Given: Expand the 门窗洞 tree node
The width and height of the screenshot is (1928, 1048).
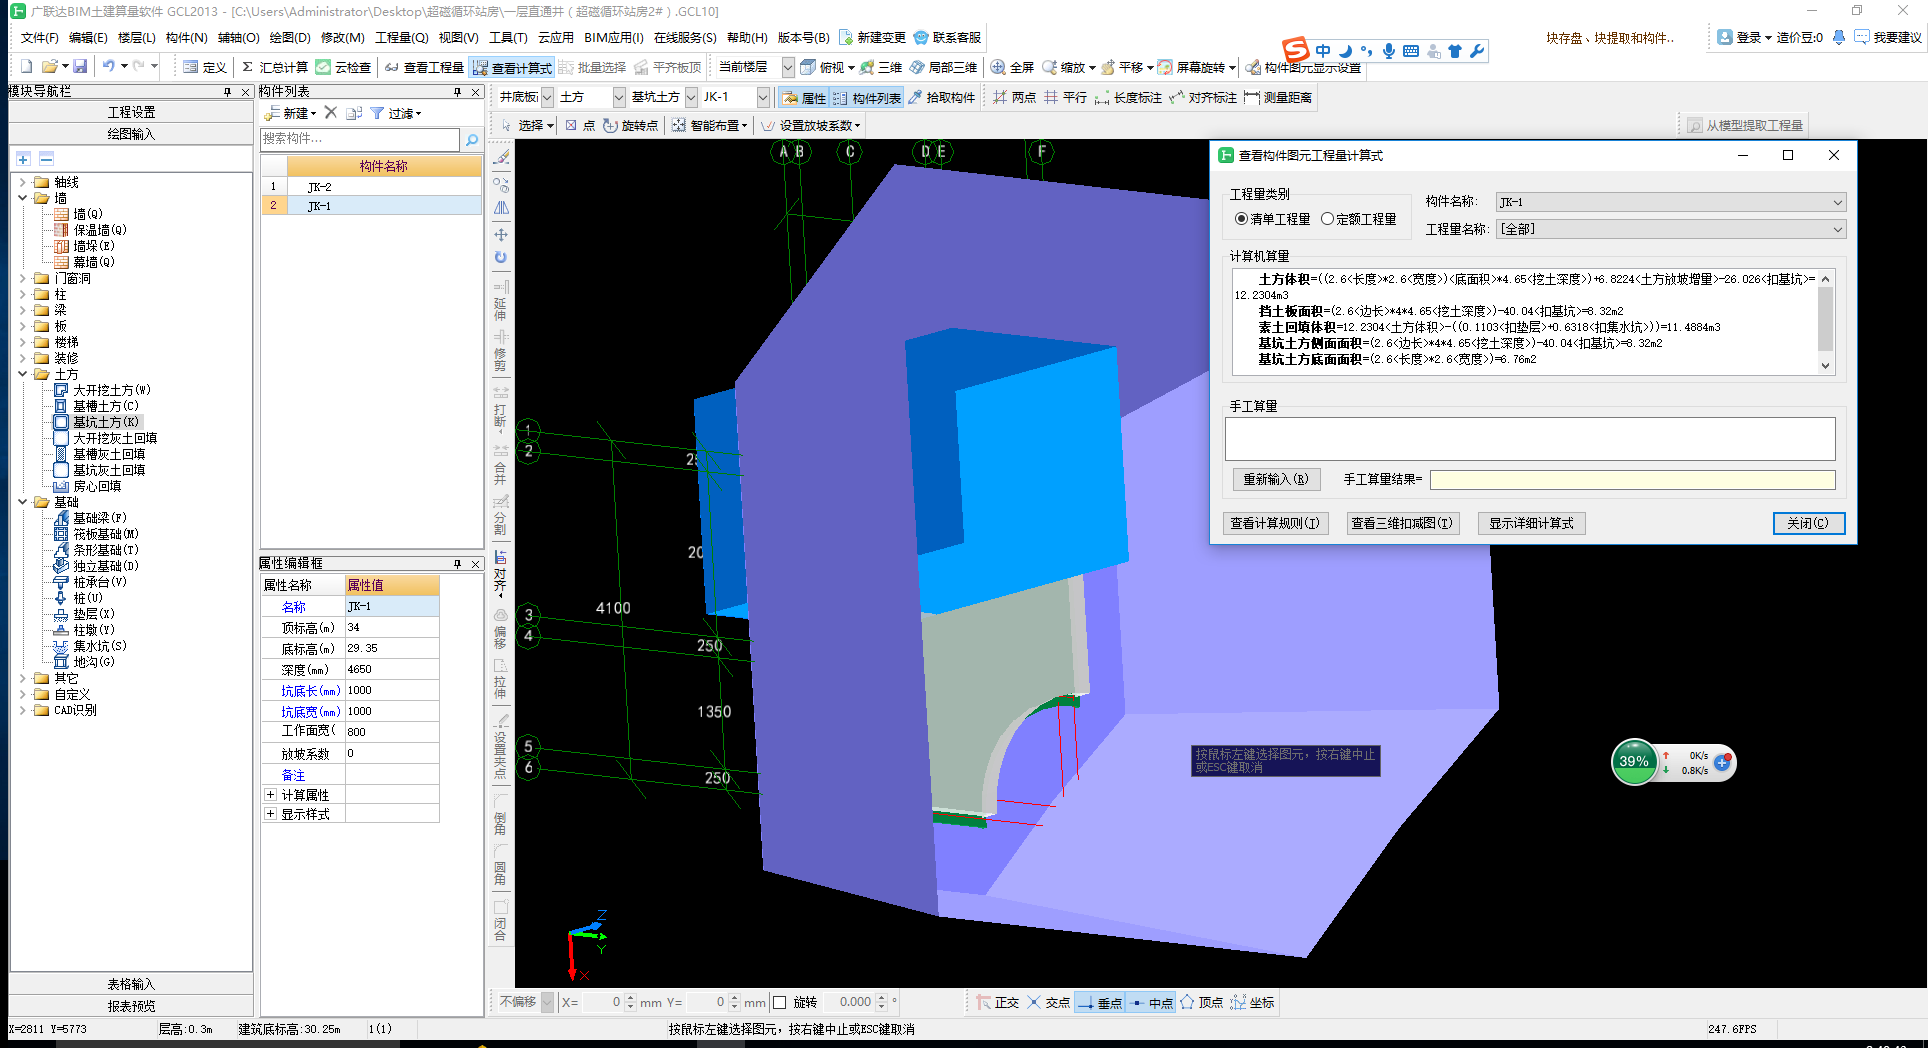Looking at the screenshot, I should pyautogui.click(x=23, y=278).
